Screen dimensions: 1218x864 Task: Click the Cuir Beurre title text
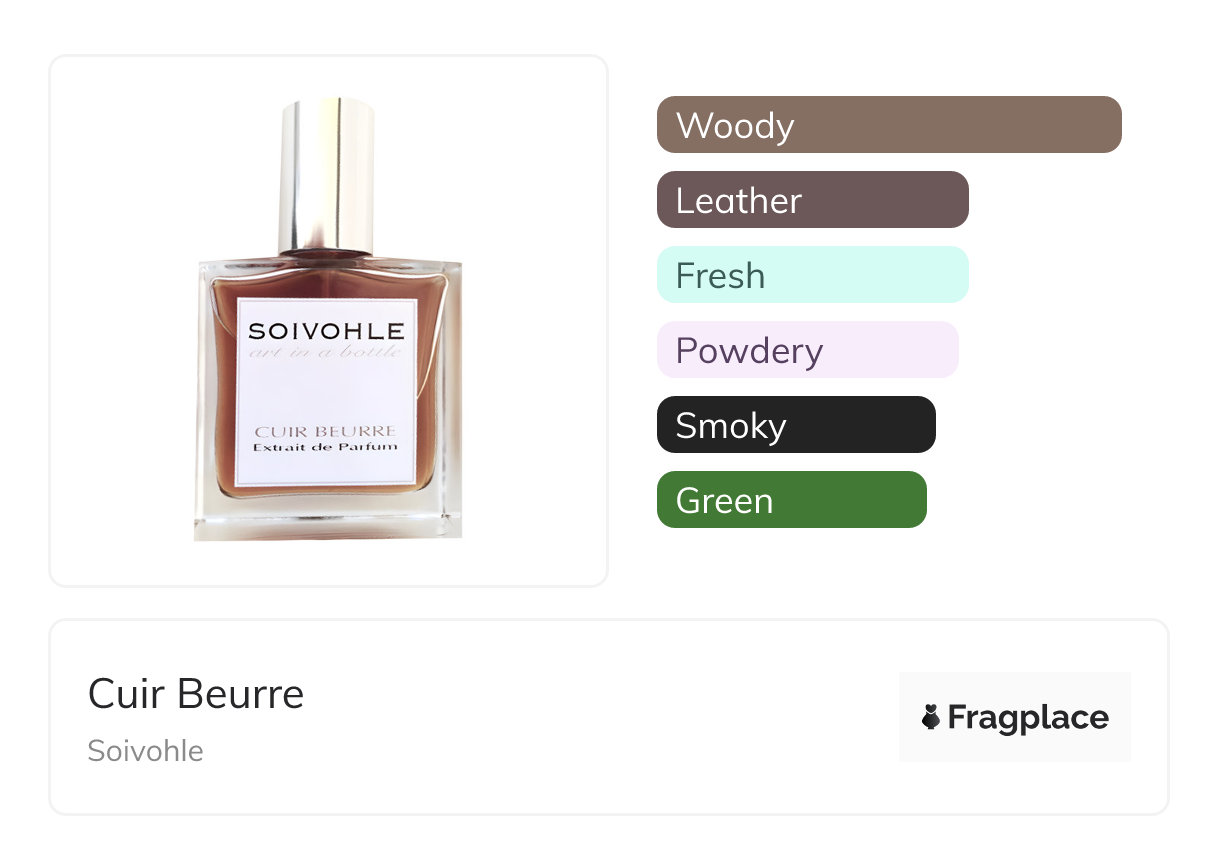196,694
